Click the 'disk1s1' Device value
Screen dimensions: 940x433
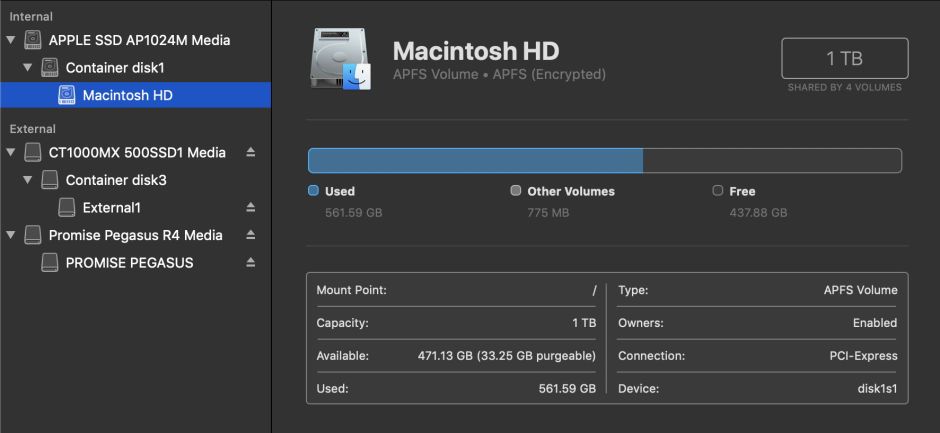[x=878, y=388]
